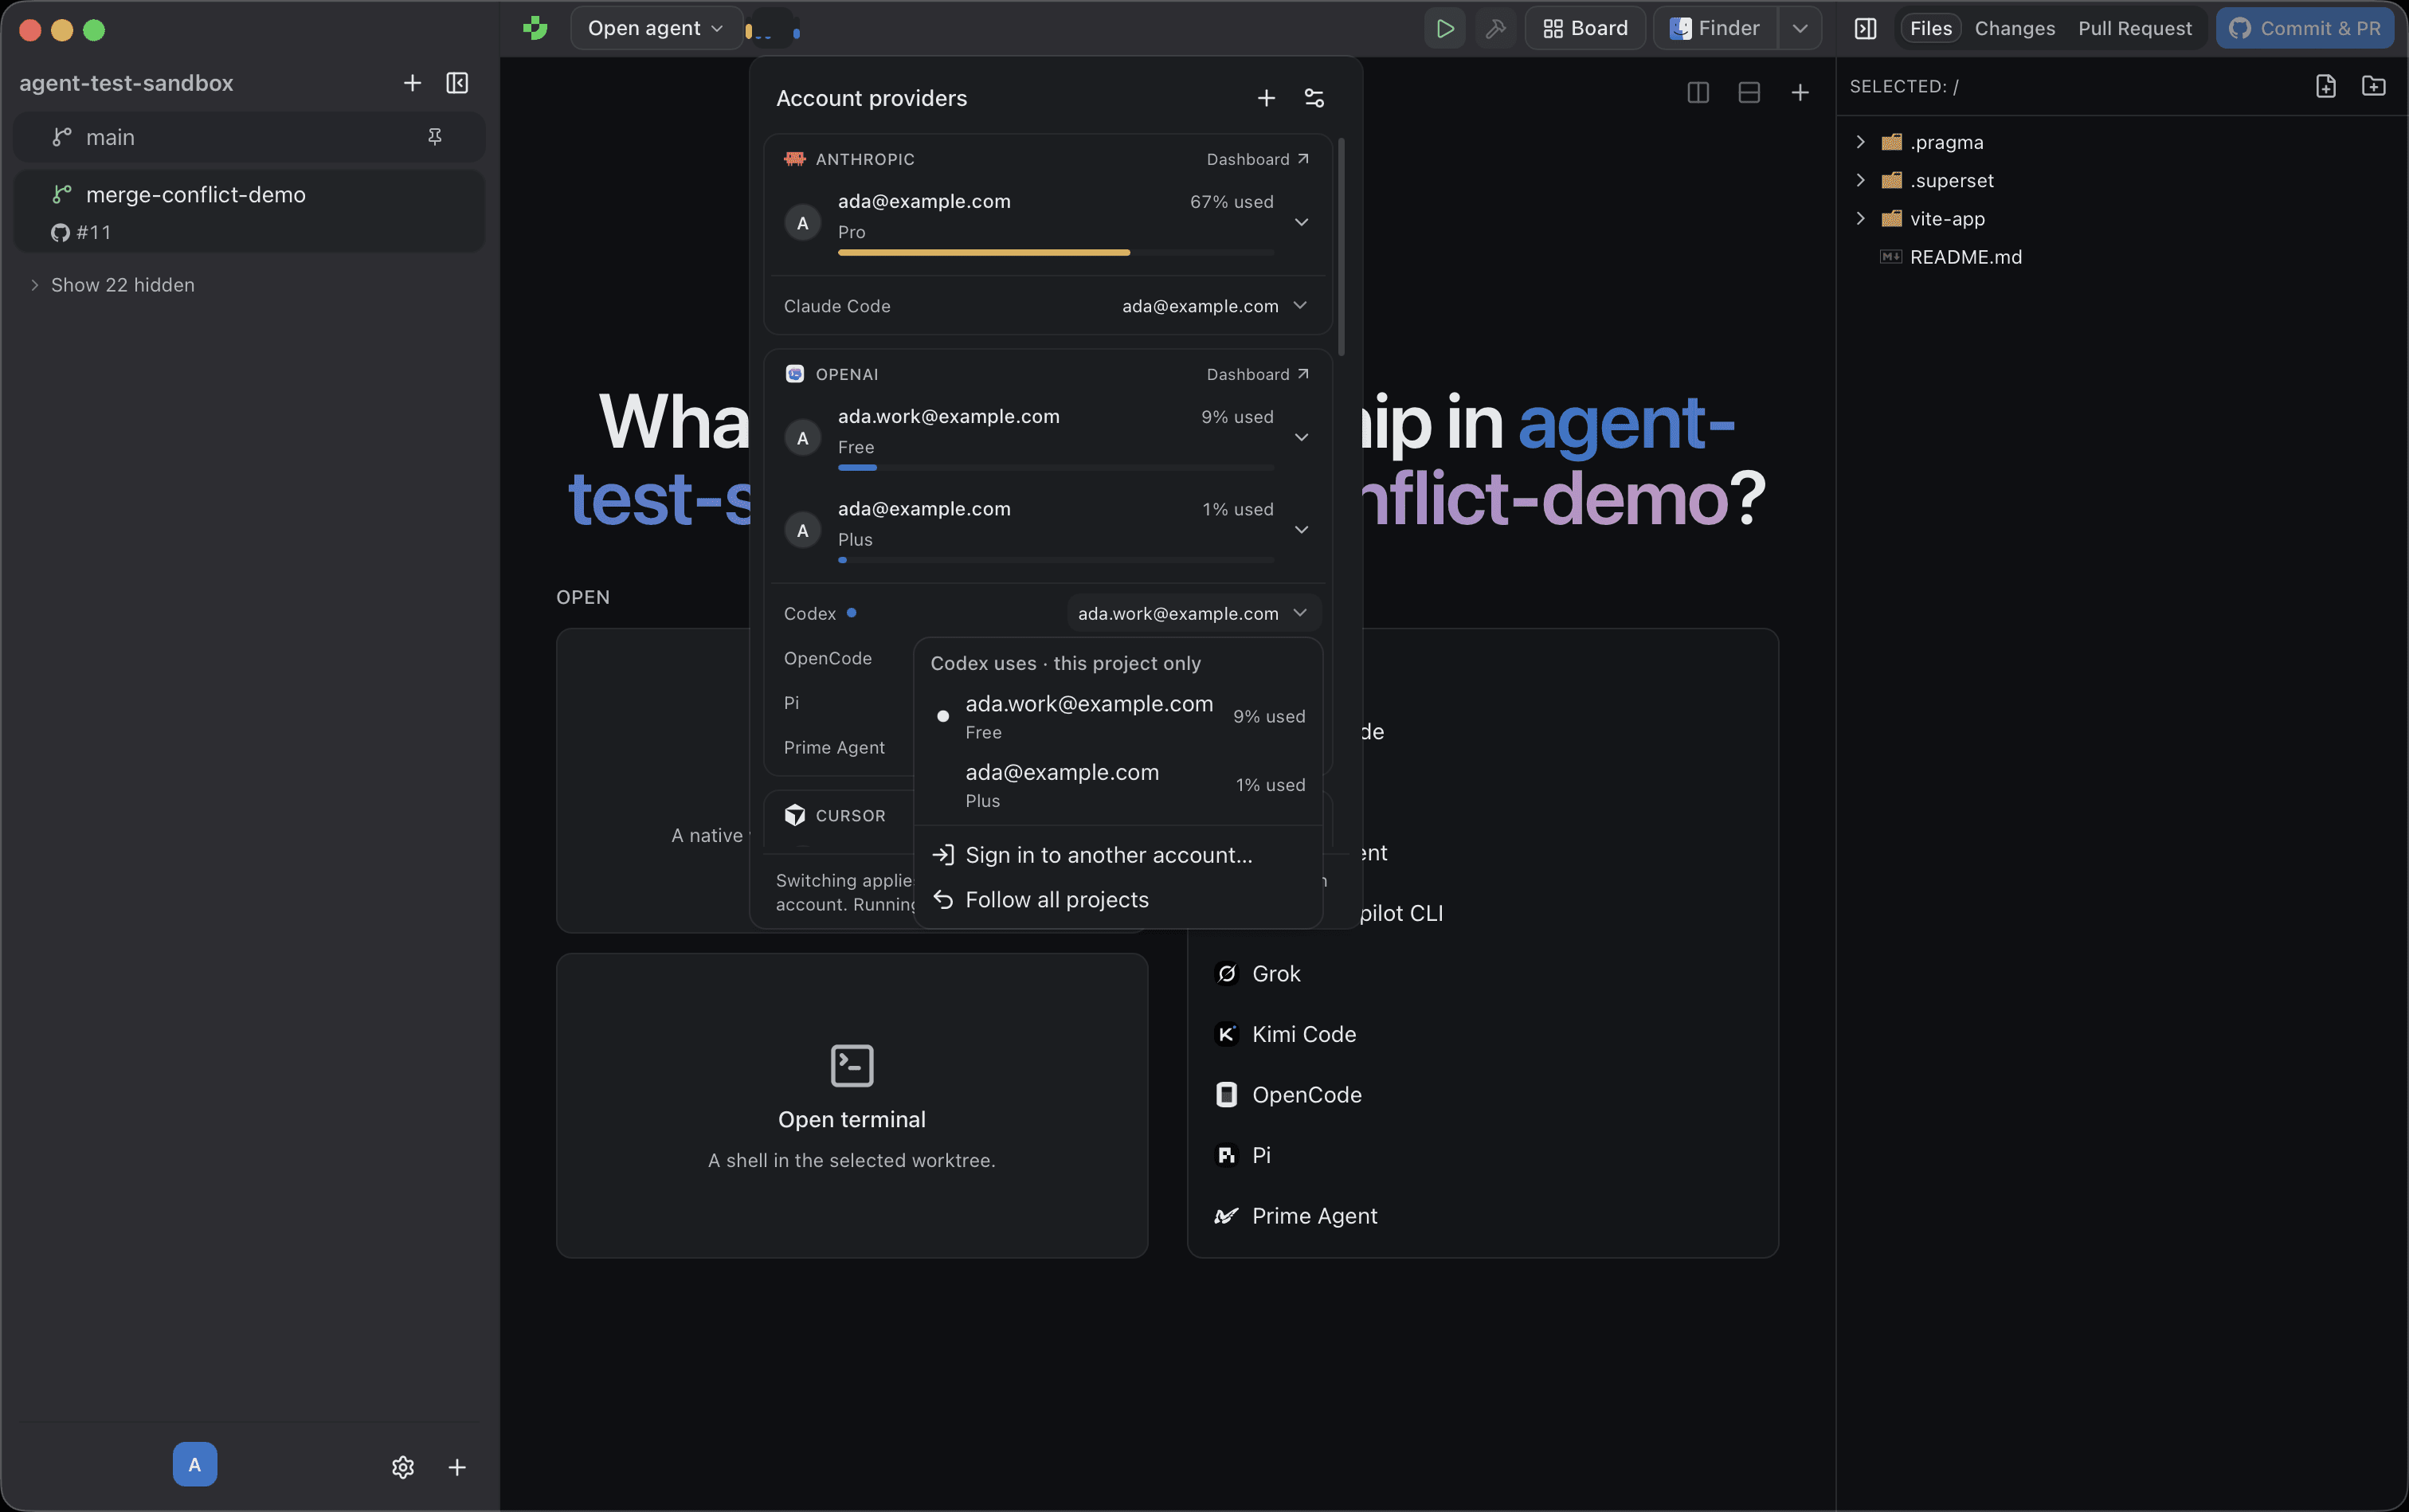Create new folder icon in Files panel
2409x1512 pixels.
point(2373,86)
